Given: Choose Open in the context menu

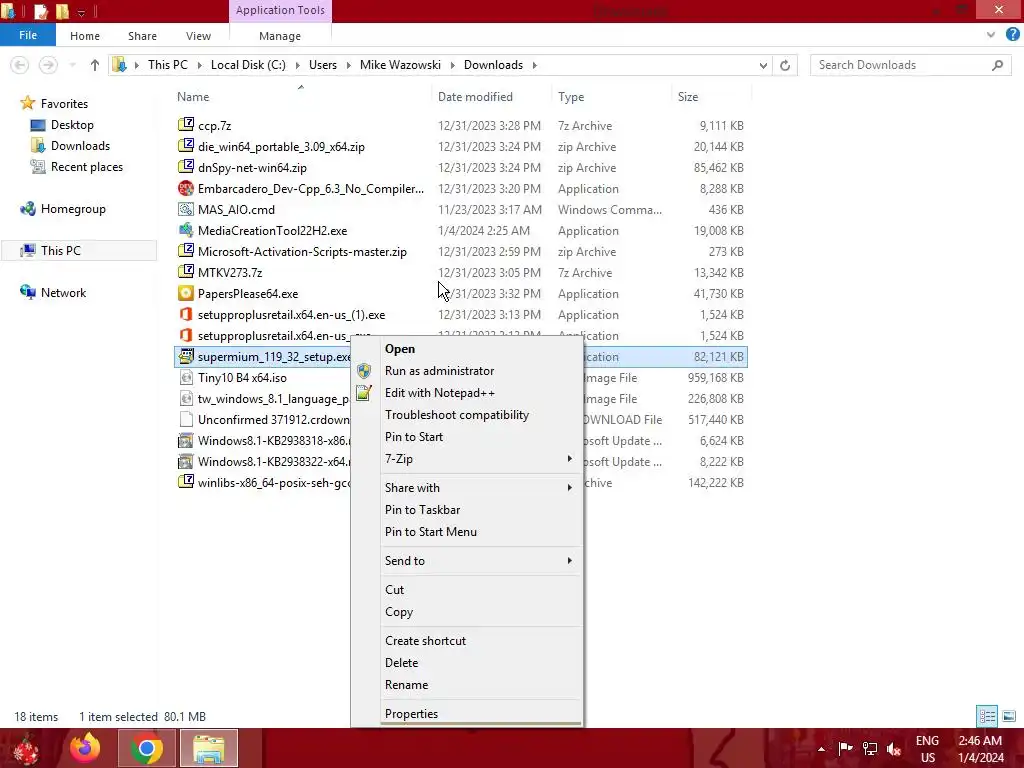Looking at the screenshot, I should coord(400,349).
